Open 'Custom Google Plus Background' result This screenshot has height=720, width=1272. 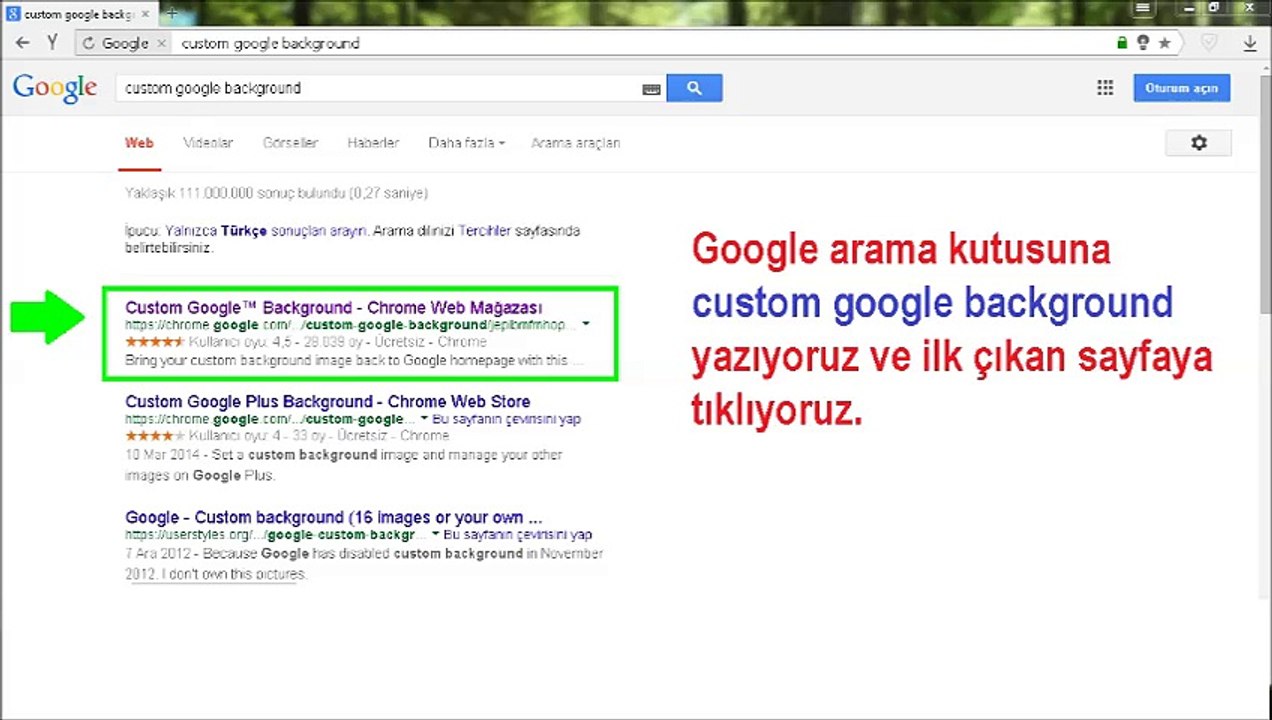[x=328, y=401]
